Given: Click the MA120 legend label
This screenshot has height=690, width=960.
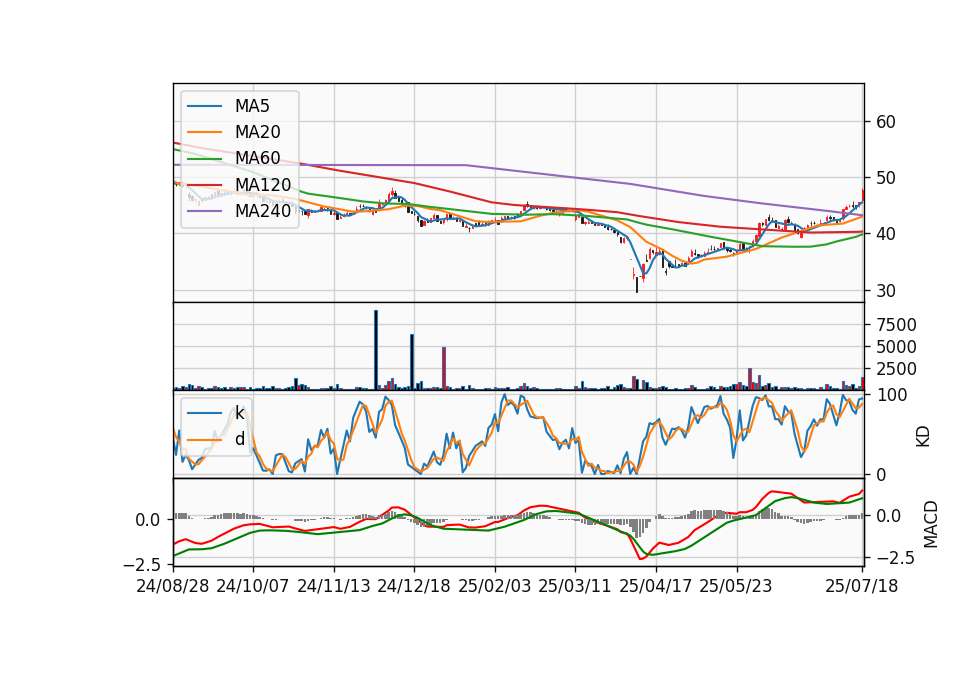Looking at the screenshot, I should pos(263,185).
